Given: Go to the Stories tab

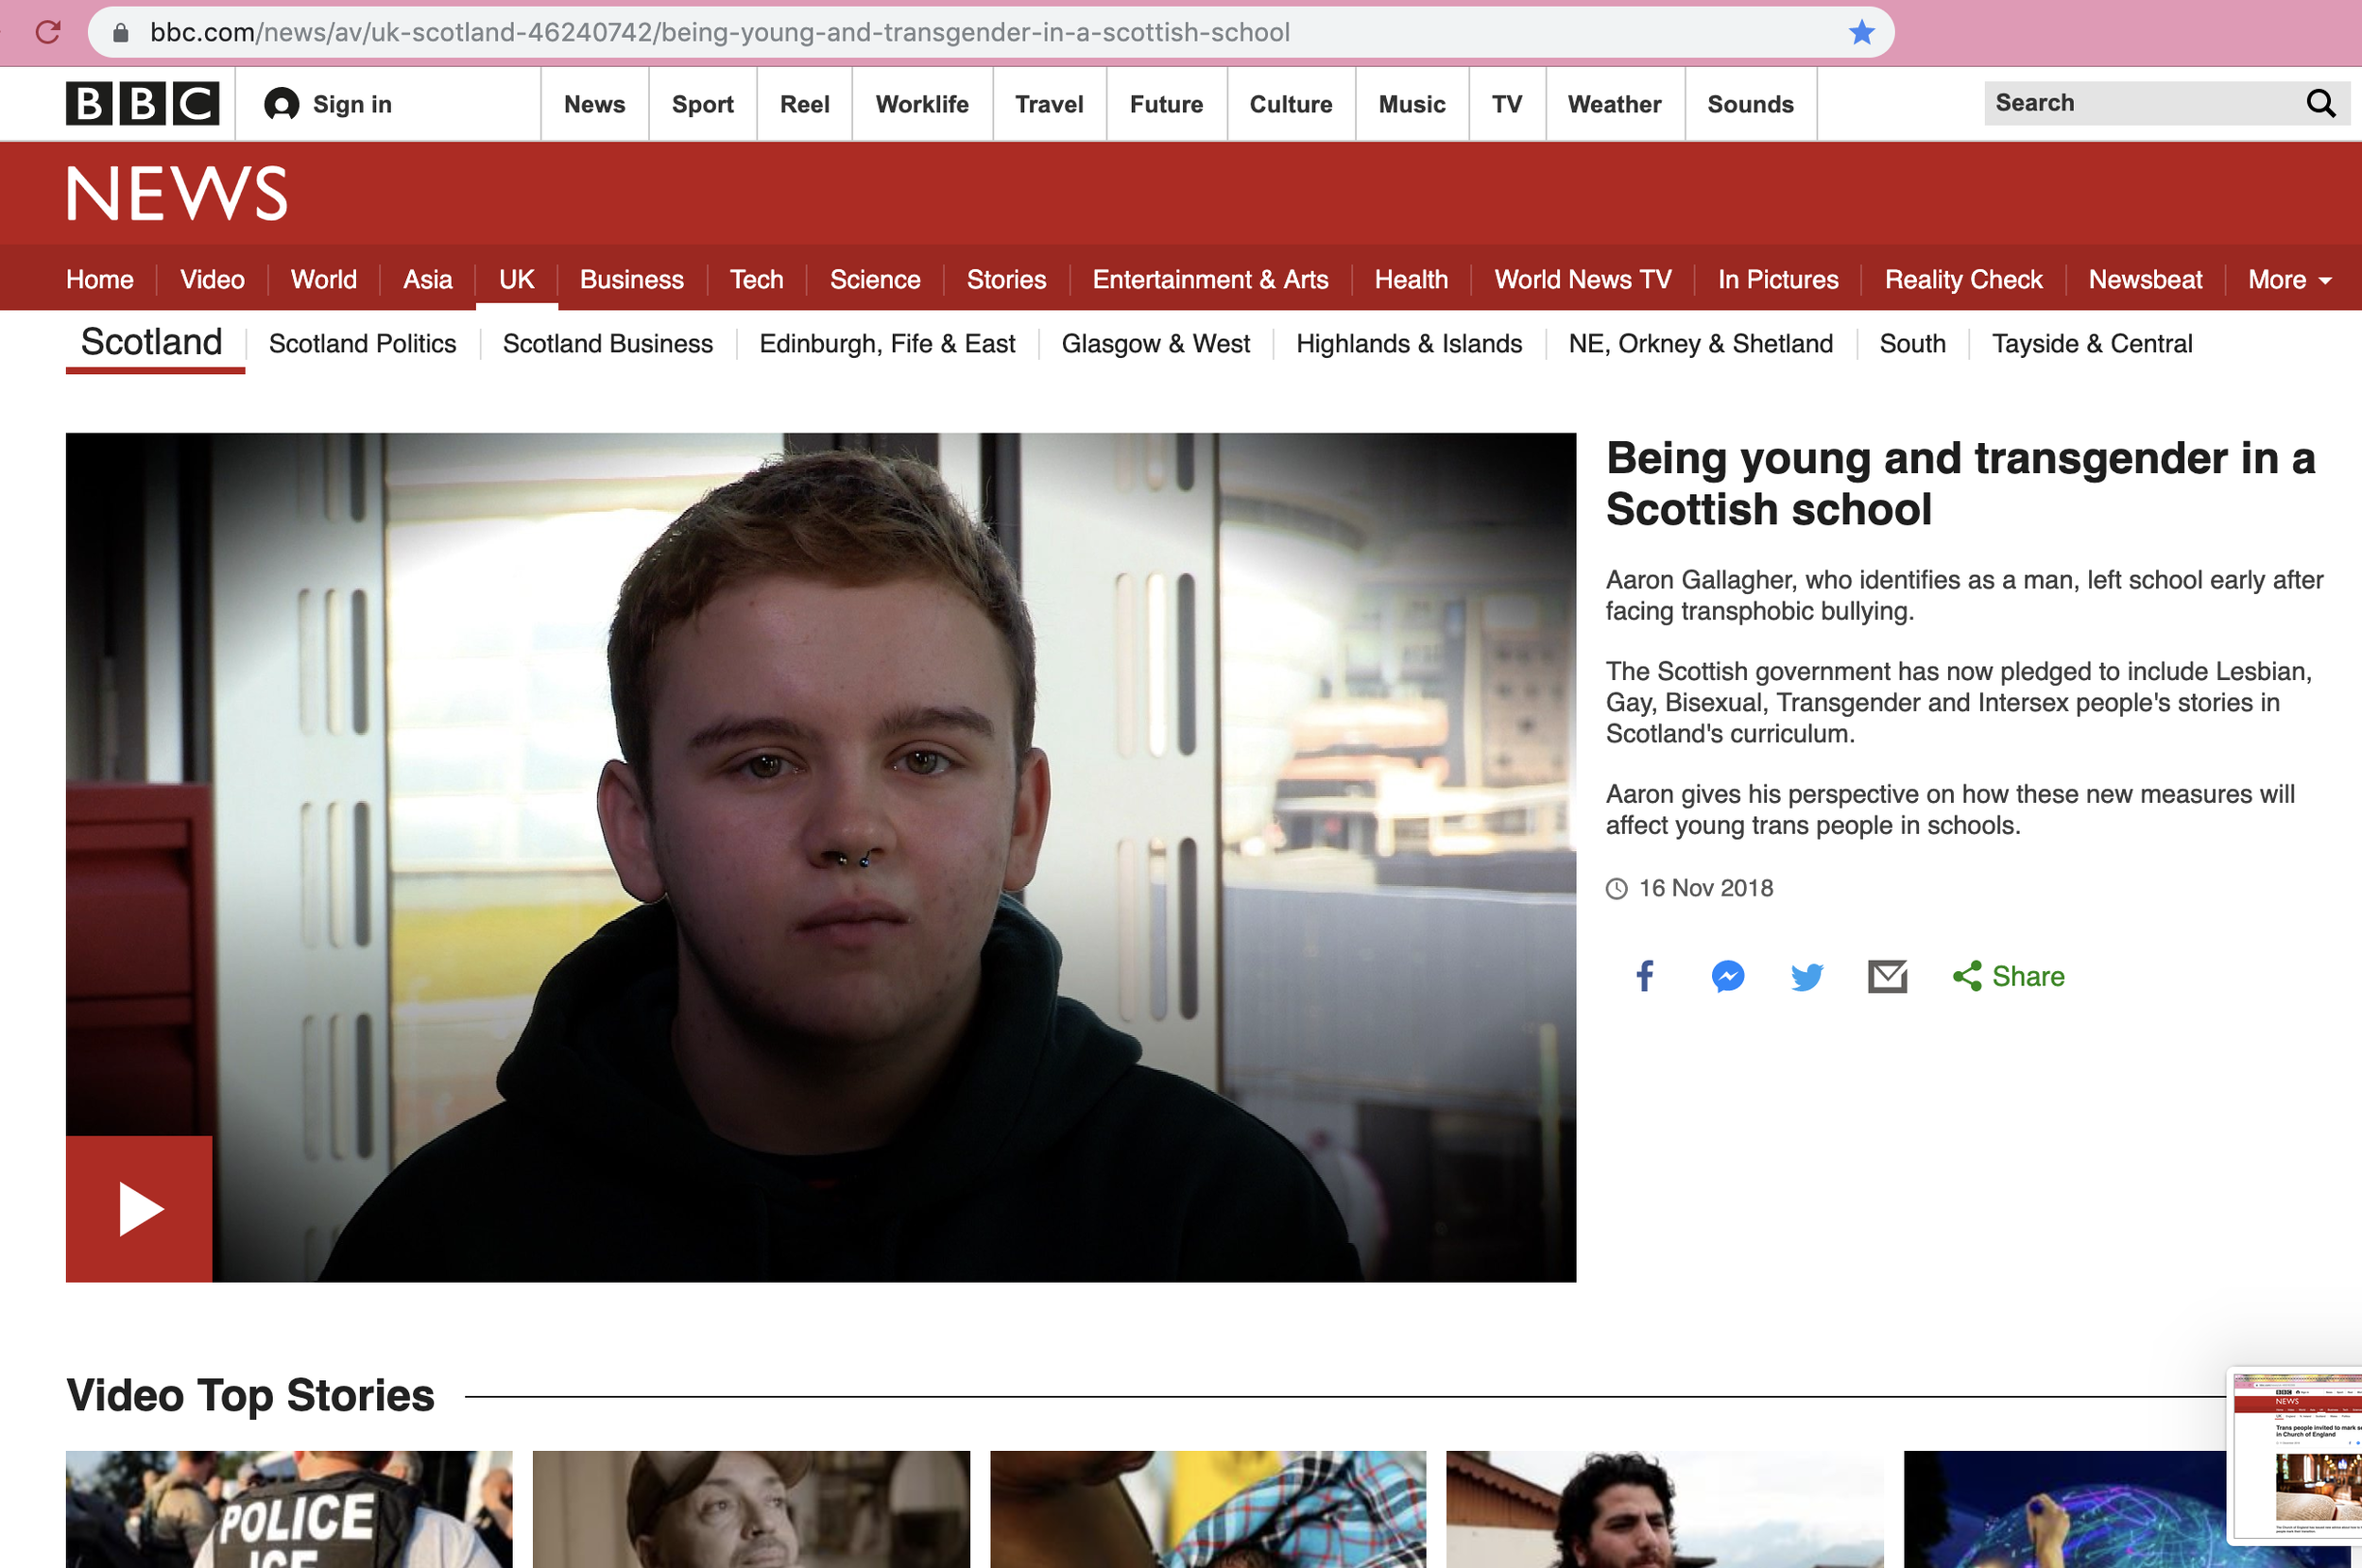Looking at the screenshot, I should coord(1007,280).
